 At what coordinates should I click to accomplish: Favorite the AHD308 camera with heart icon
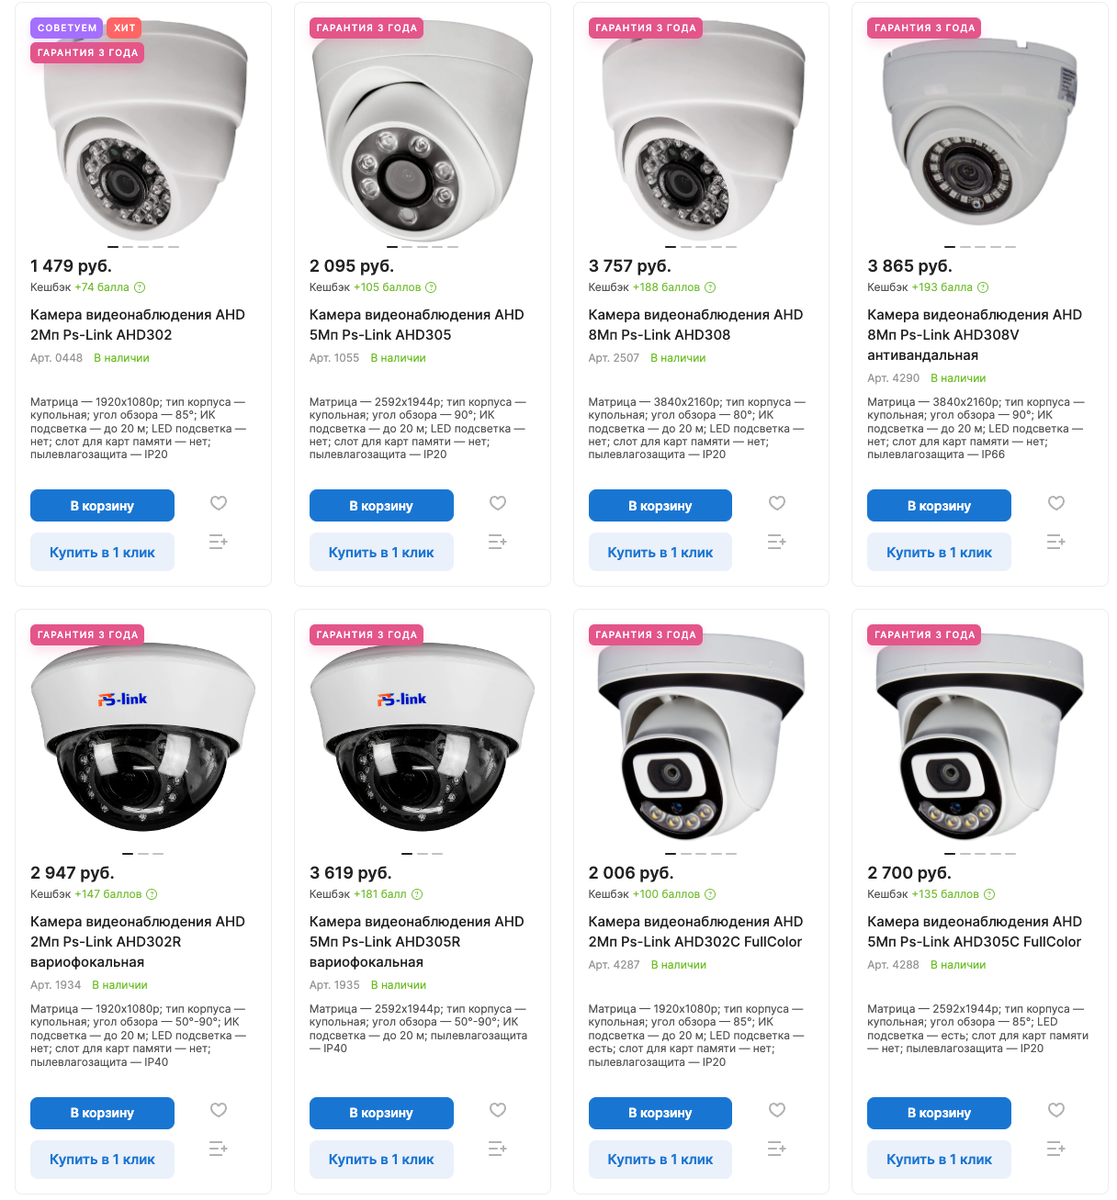[776, 503]
